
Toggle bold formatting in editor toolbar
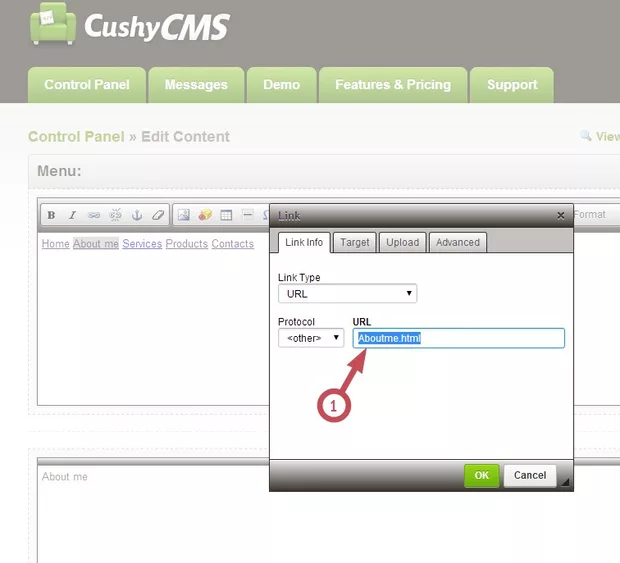coord(51,215)
